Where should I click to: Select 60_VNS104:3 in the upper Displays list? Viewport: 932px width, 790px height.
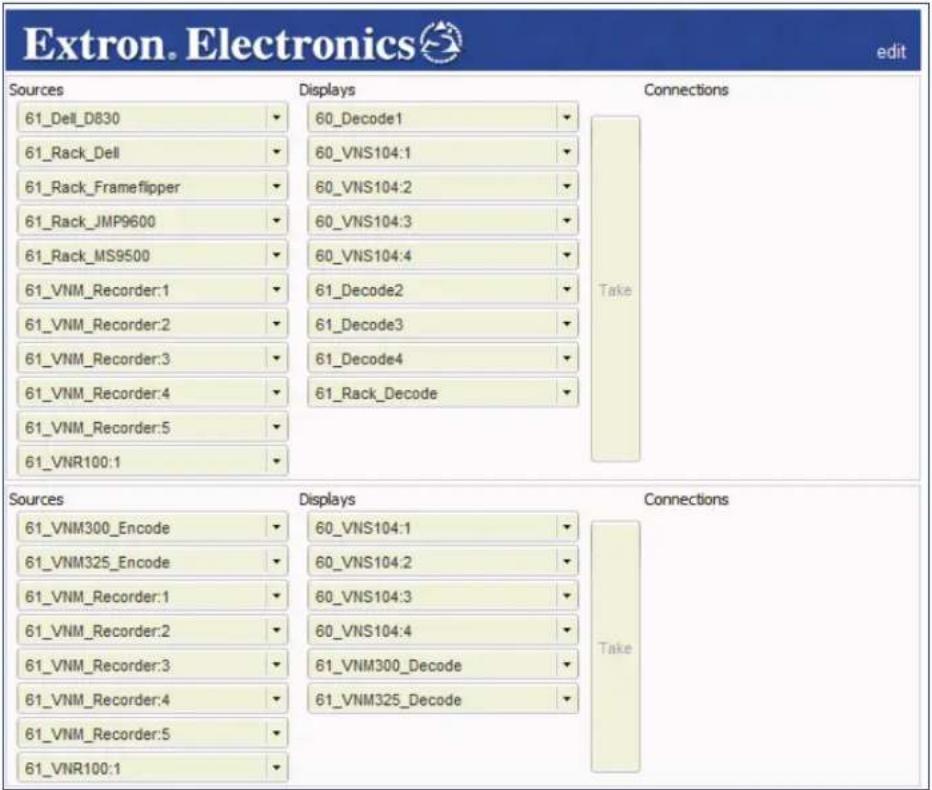click(x=443, y=221)
